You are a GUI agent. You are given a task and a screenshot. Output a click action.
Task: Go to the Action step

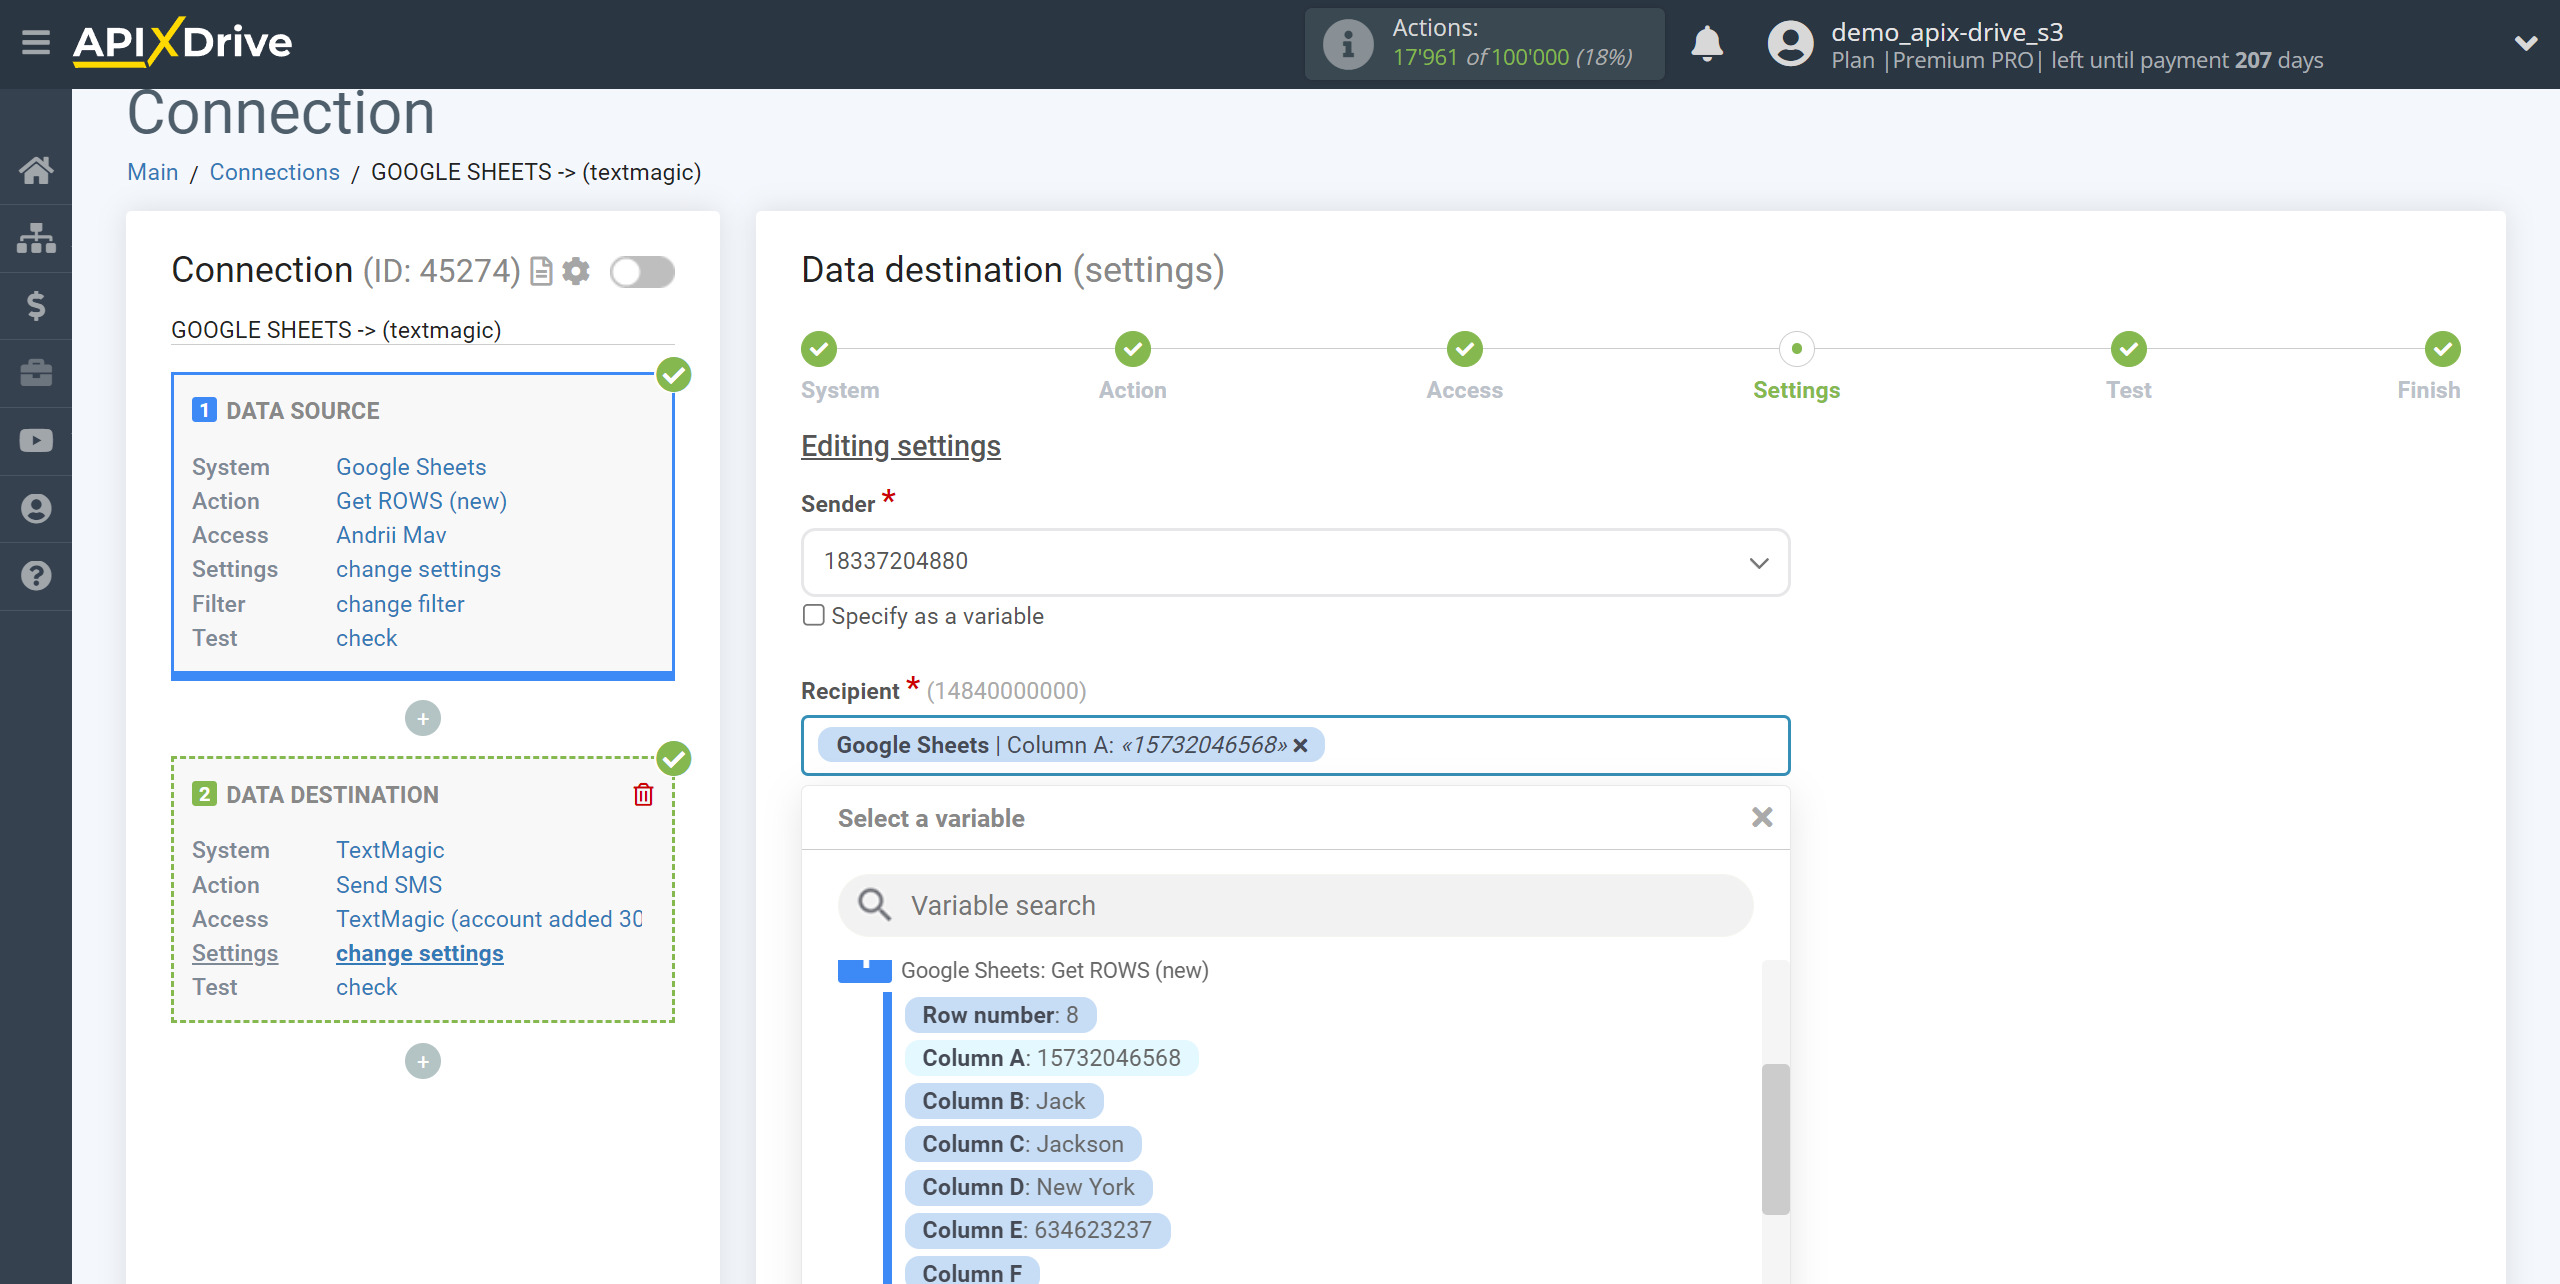[x=1133, y=349]
